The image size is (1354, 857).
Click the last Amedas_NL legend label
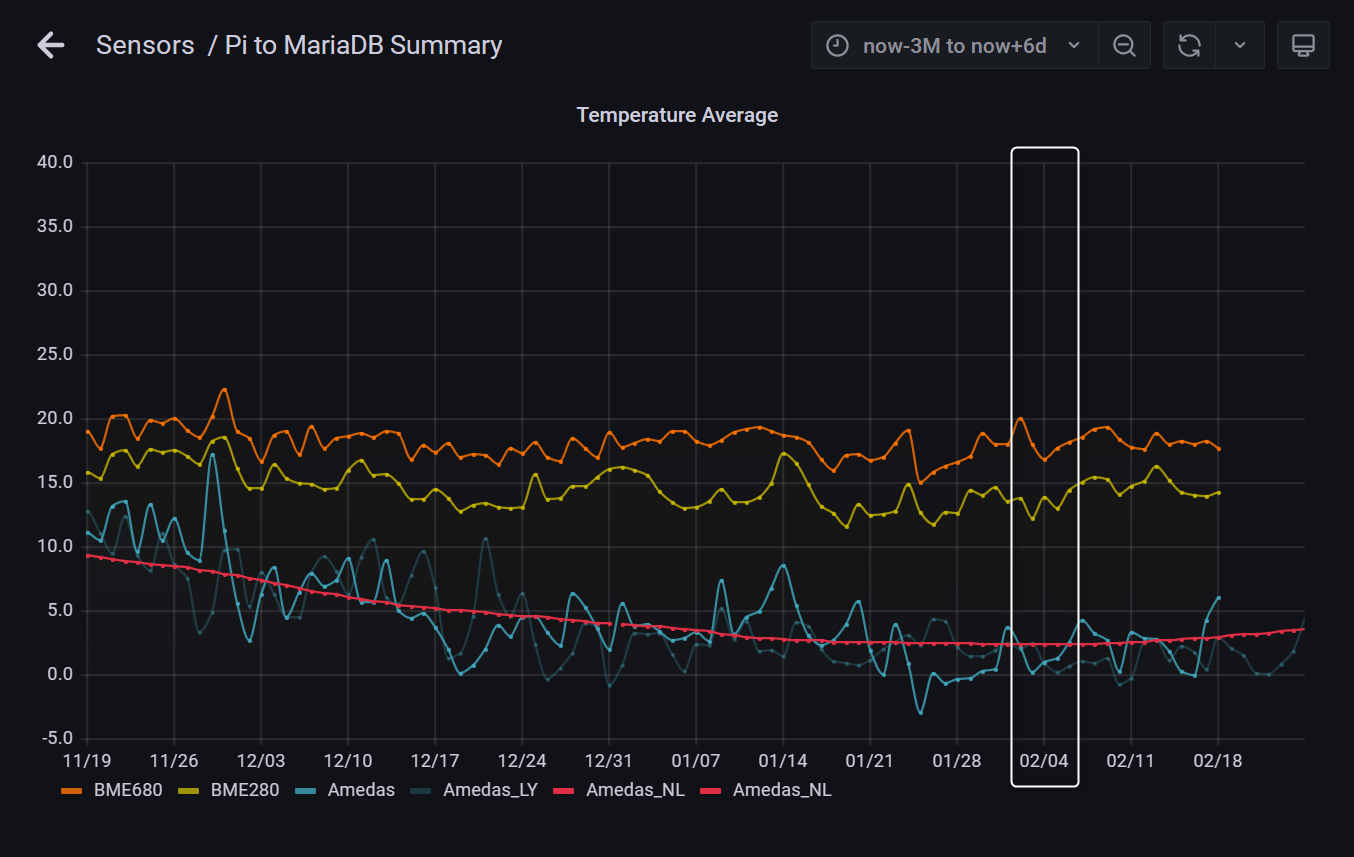[x=781, y=790]
